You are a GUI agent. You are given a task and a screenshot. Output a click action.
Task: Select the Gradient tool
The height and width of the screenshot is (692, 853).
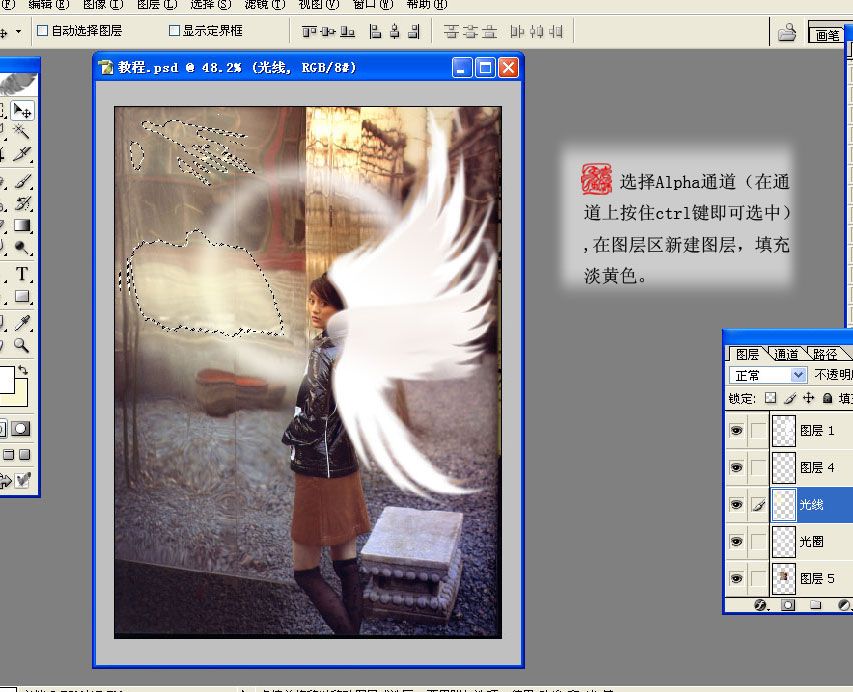22,225
